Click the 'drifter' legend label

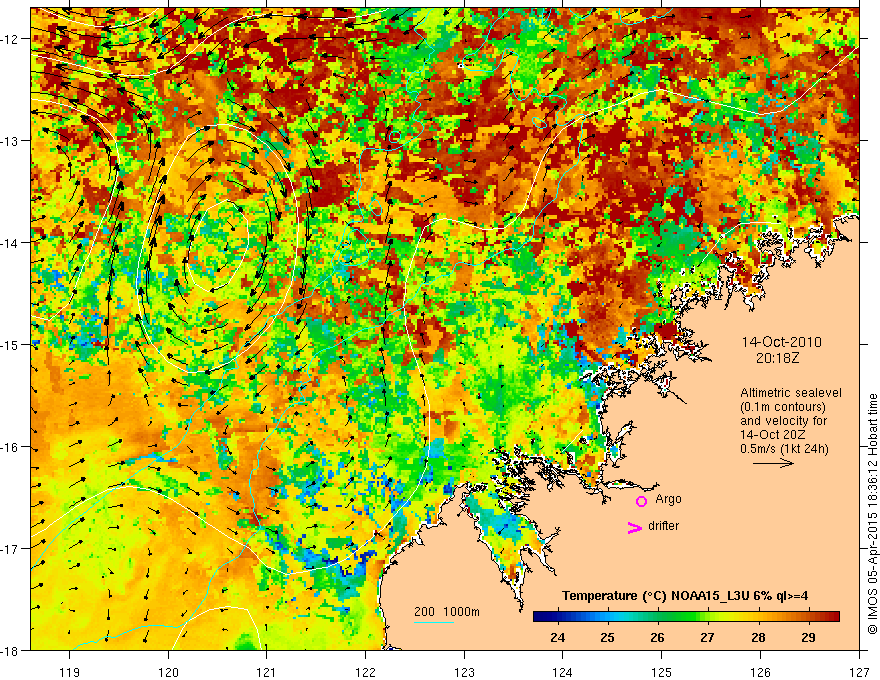coord(663,526)
